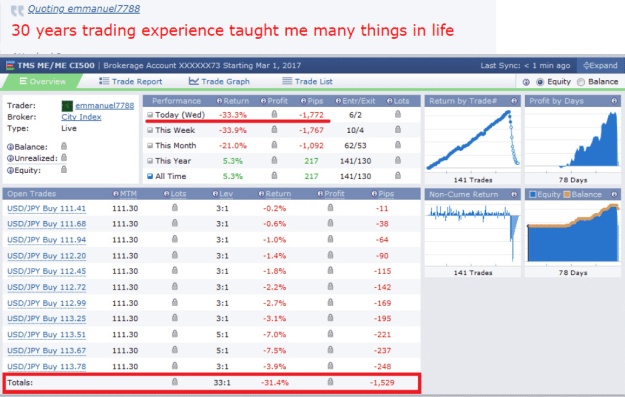Click the Balance info icon
Screen dimensions: 625x397
tap(11, 147)
